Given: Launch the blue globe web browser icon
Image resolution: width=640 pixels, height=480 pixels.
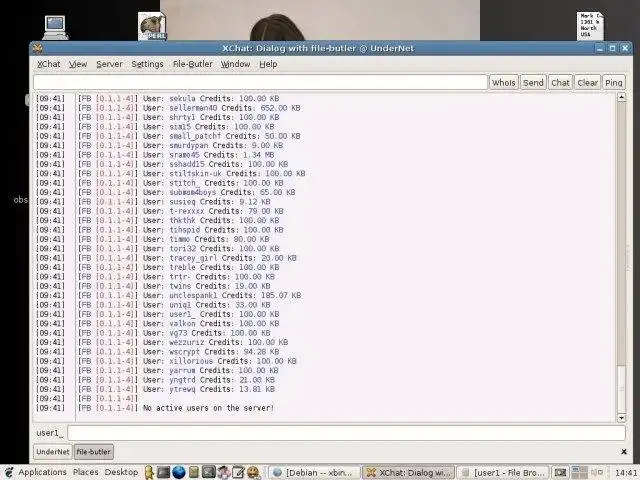Looking at the screenshot, I should [179, 472].
